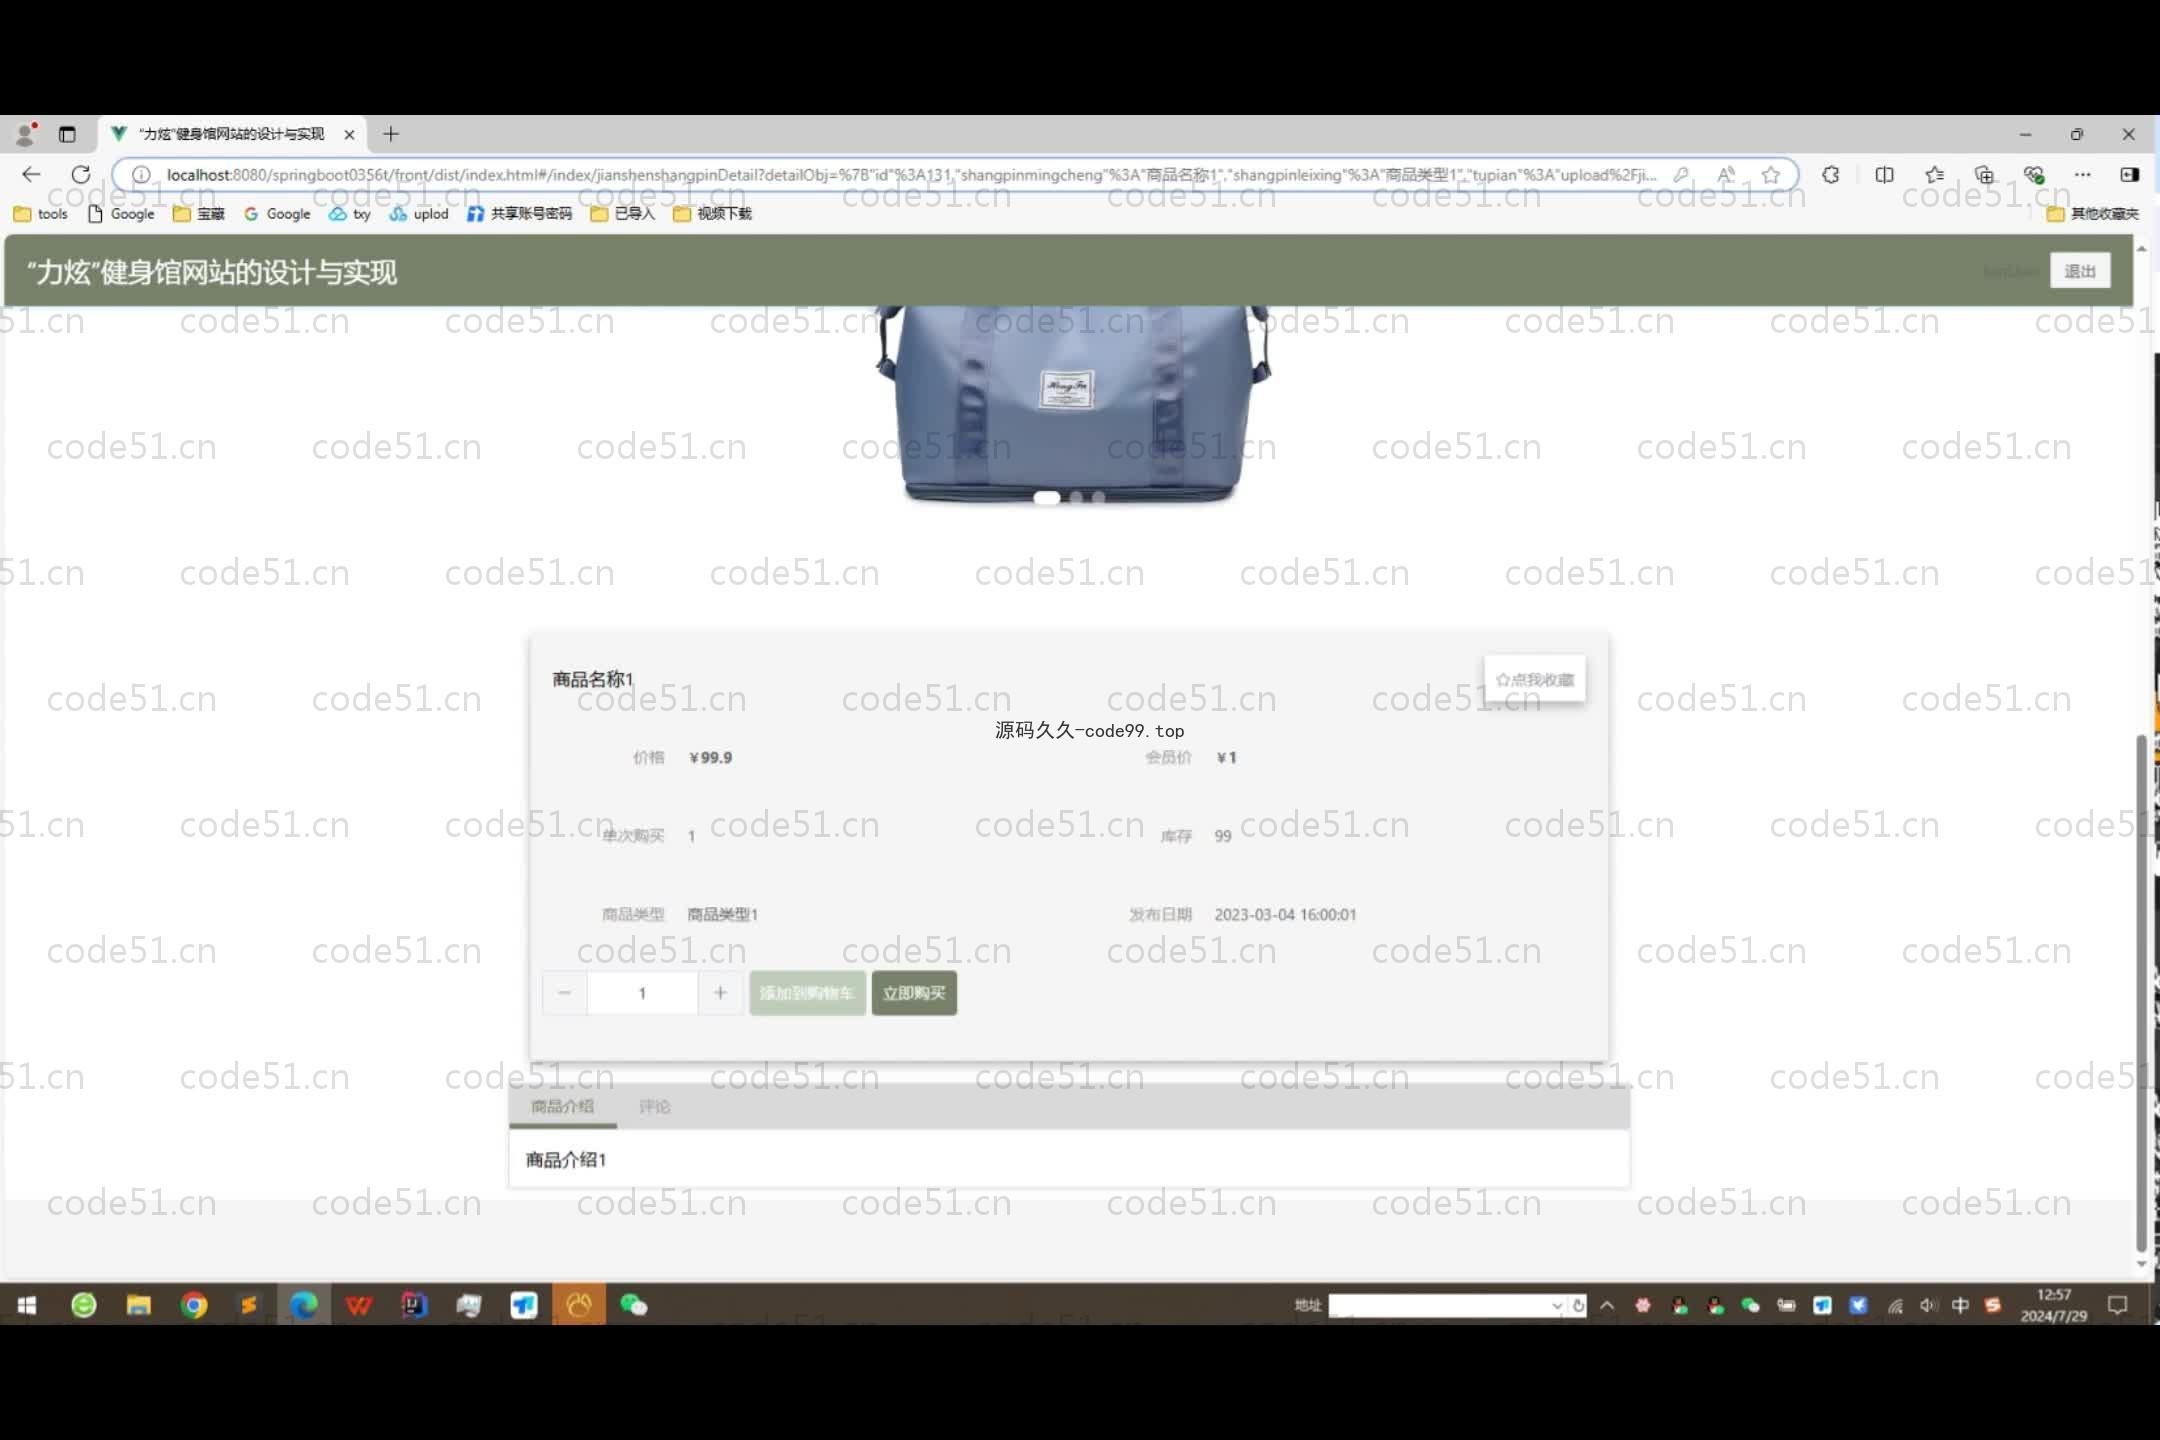The image size is (2160, 1440).
Task: Open the browser extensions icon
Action: [1831, 175]
